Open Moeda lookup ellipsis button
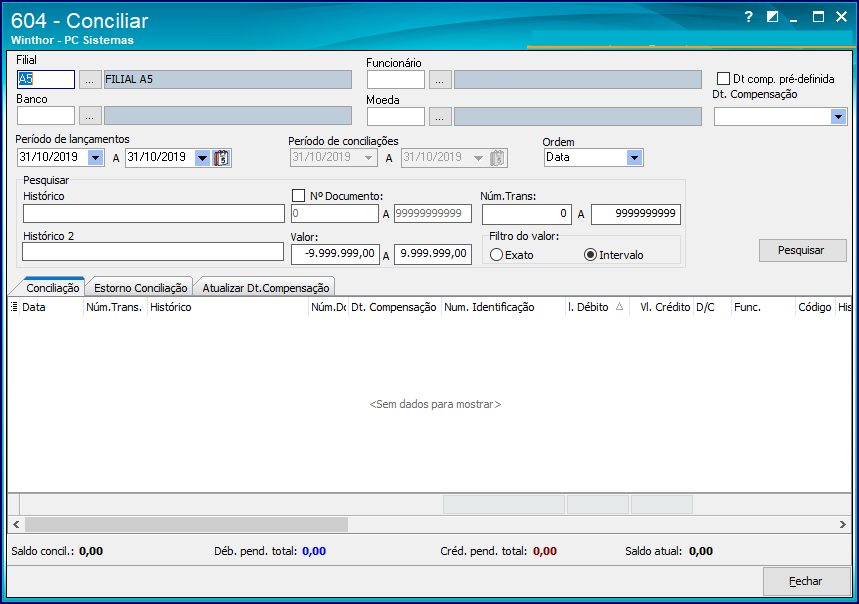859x604 pixels. coord(440,116)
